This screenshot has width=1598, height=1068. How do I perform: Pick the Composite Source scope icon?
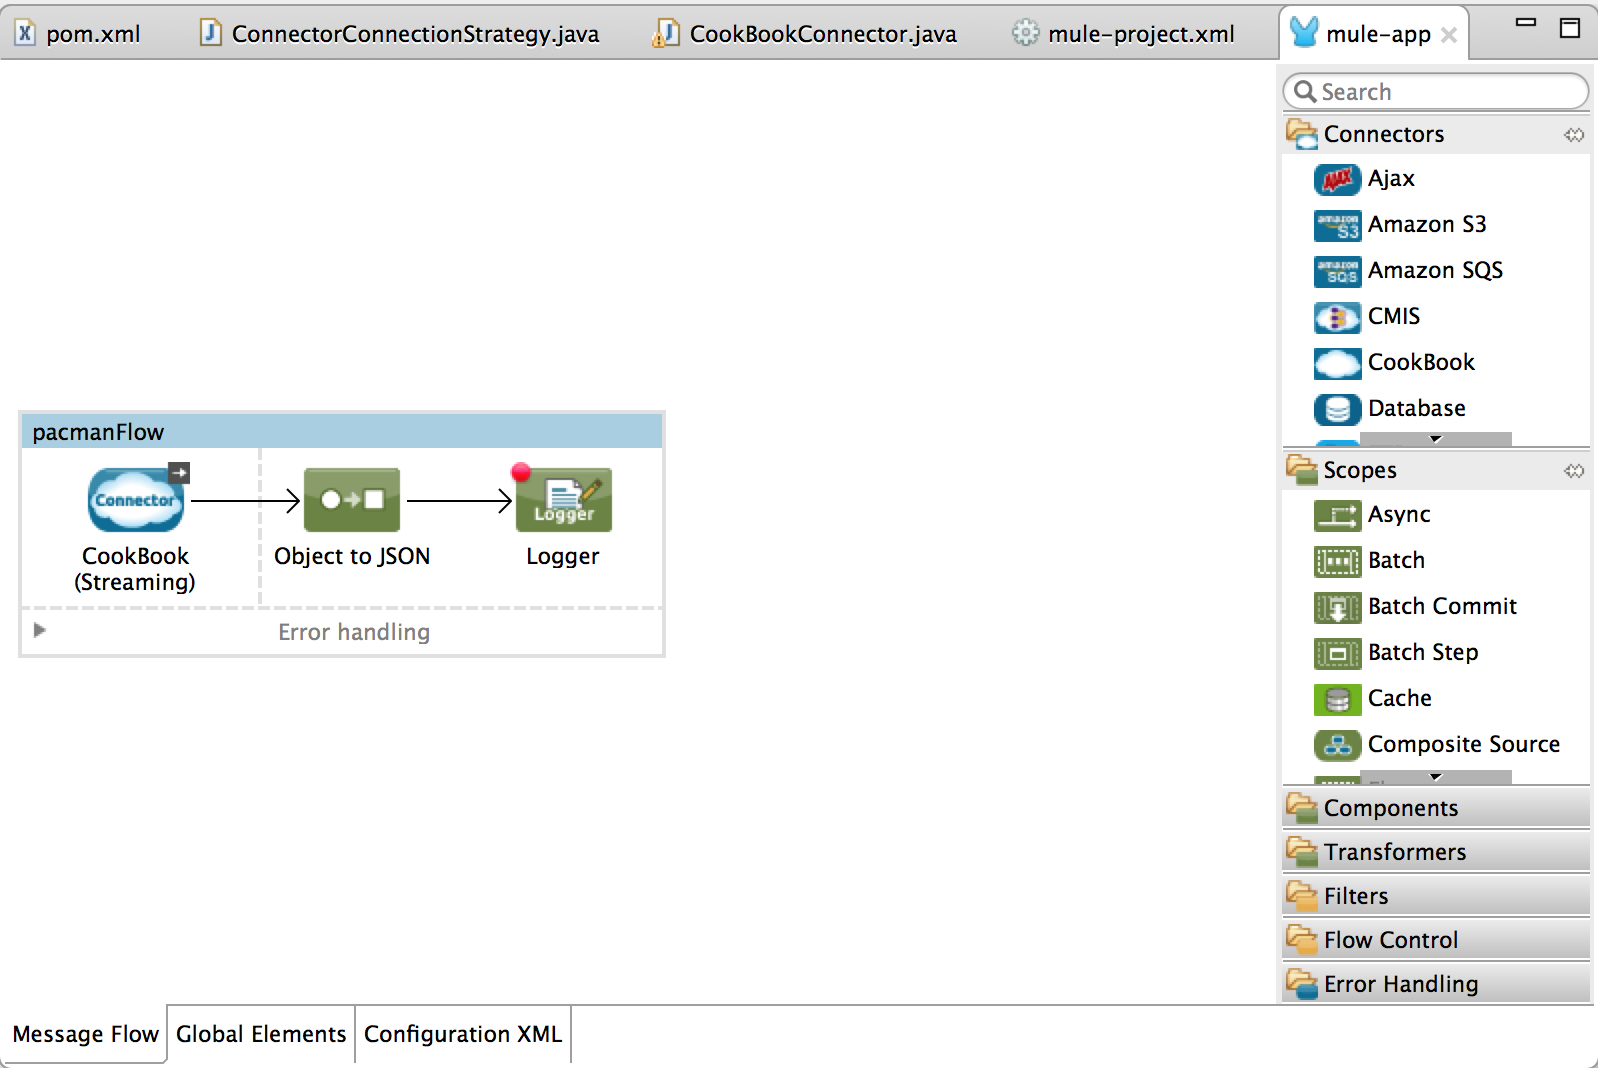[1337, 745]
